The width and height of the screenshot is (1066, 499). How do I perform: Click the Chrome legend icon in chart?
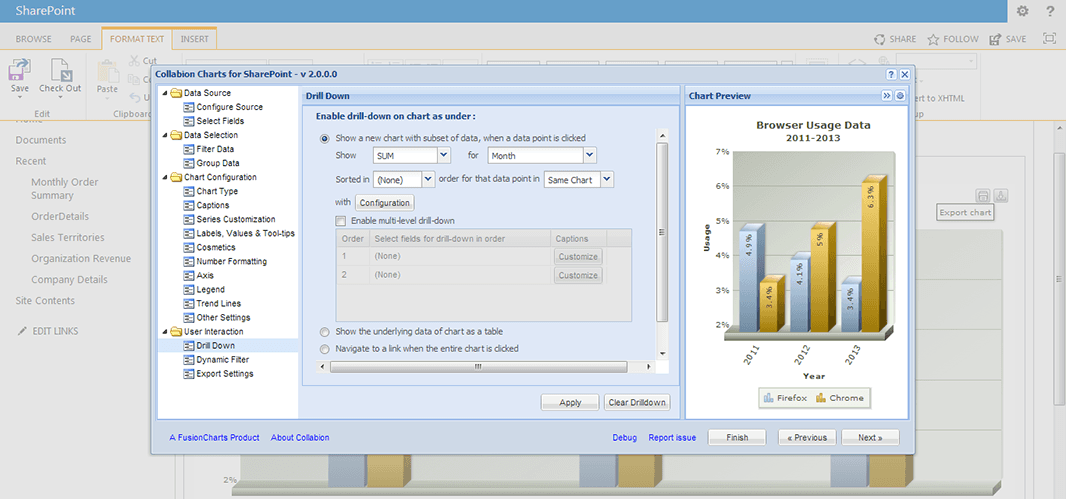tap(821, 398)
